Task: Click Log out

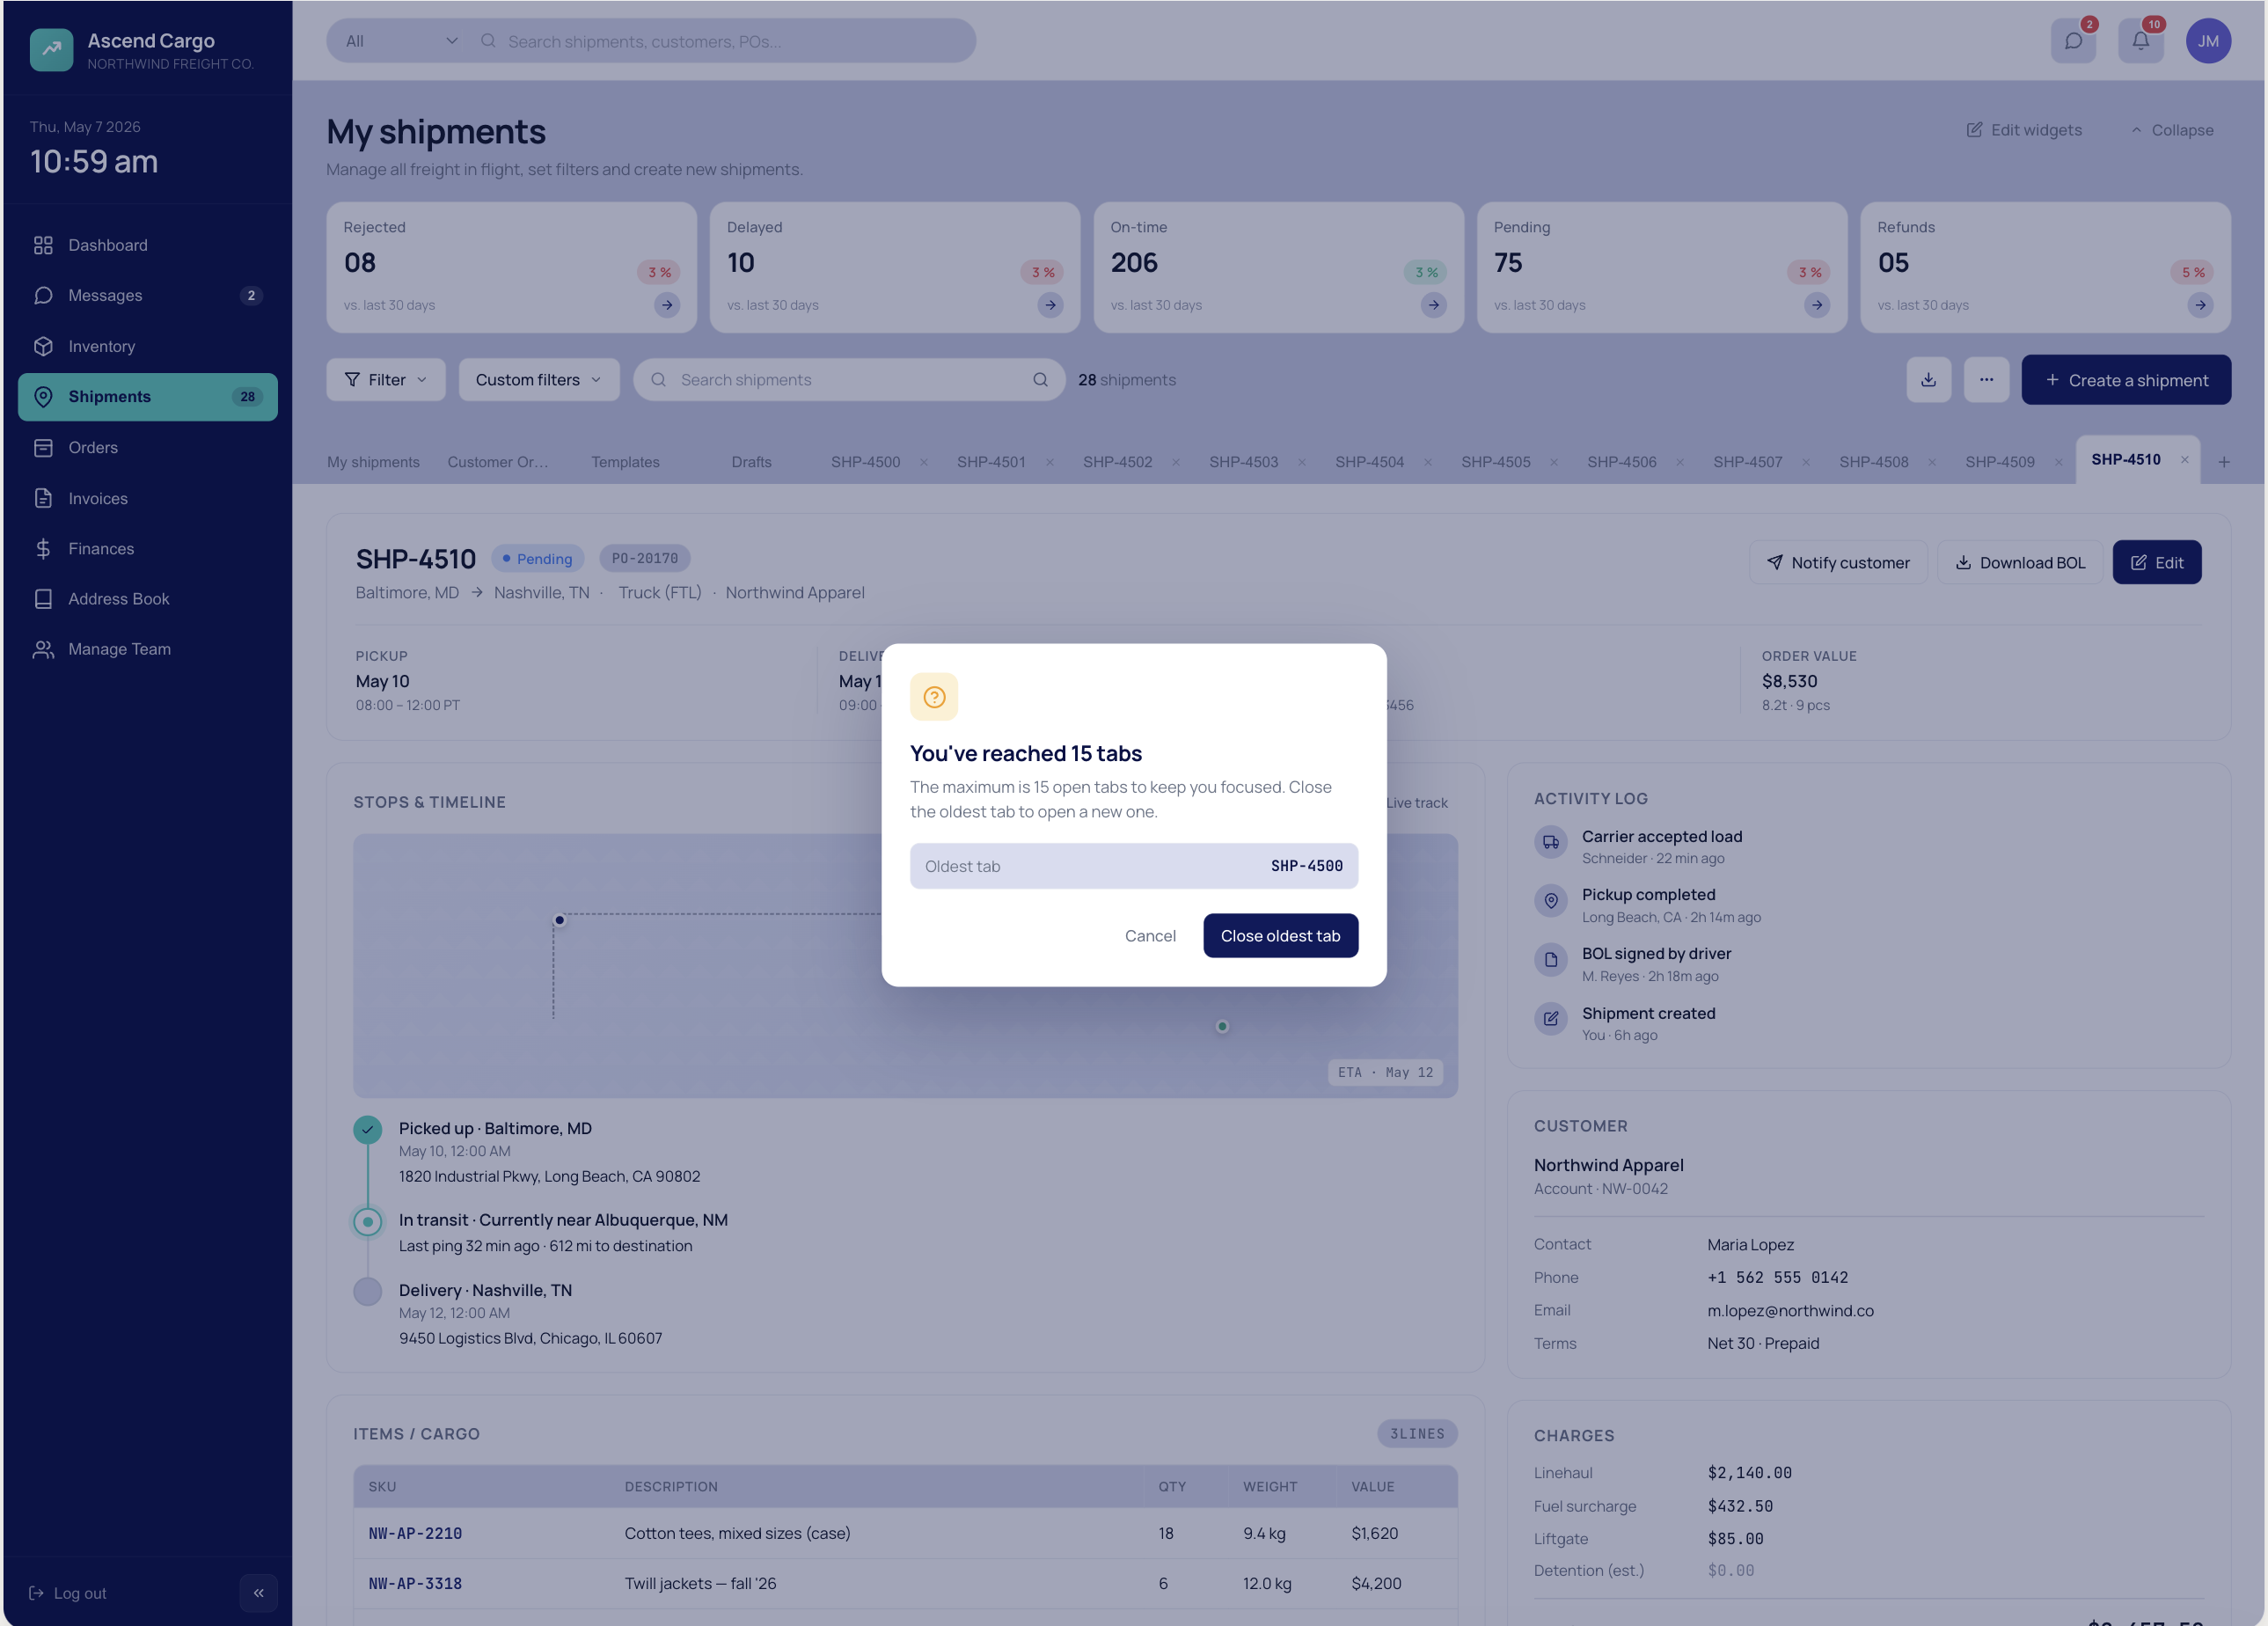Action: pyautogui.click(x=68, y=1593)
